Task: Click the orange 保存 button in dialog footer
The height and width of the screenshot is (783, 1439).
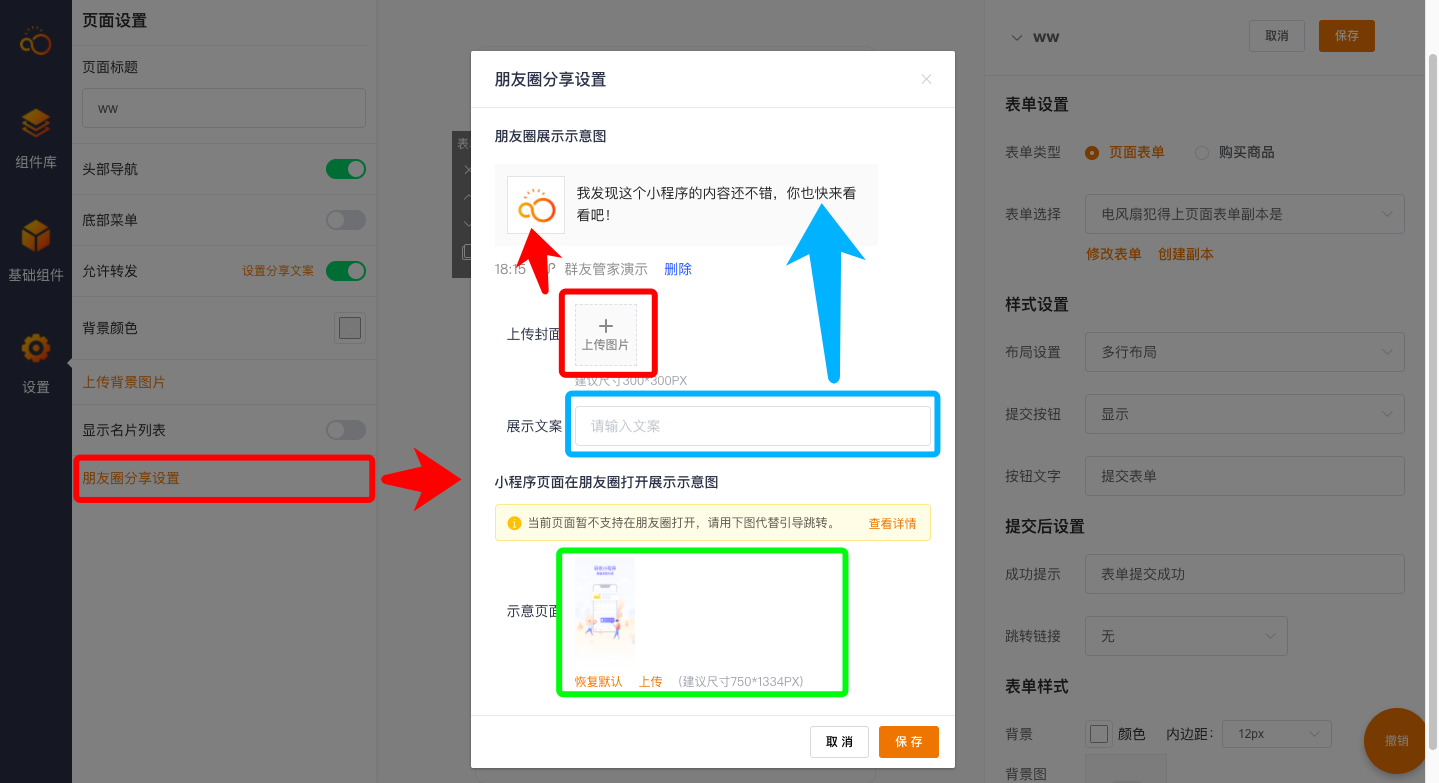Action: (x=908, y=742)
